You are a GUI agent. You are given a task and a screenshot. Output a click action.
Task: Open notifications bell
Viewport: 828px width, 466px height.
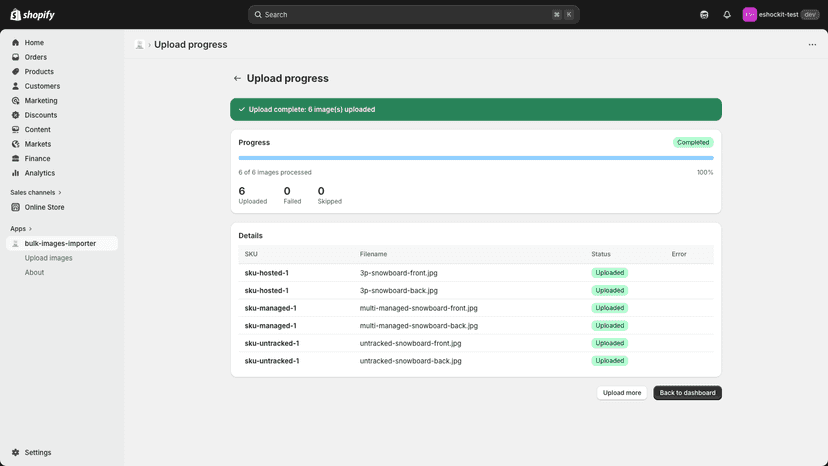(727, 15)
